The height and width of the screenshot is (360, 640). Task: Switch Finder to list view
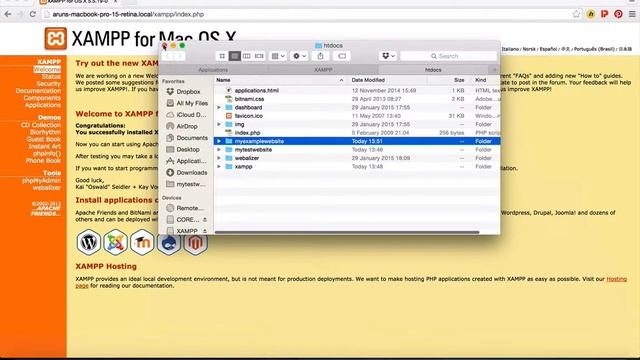[234, 56]
